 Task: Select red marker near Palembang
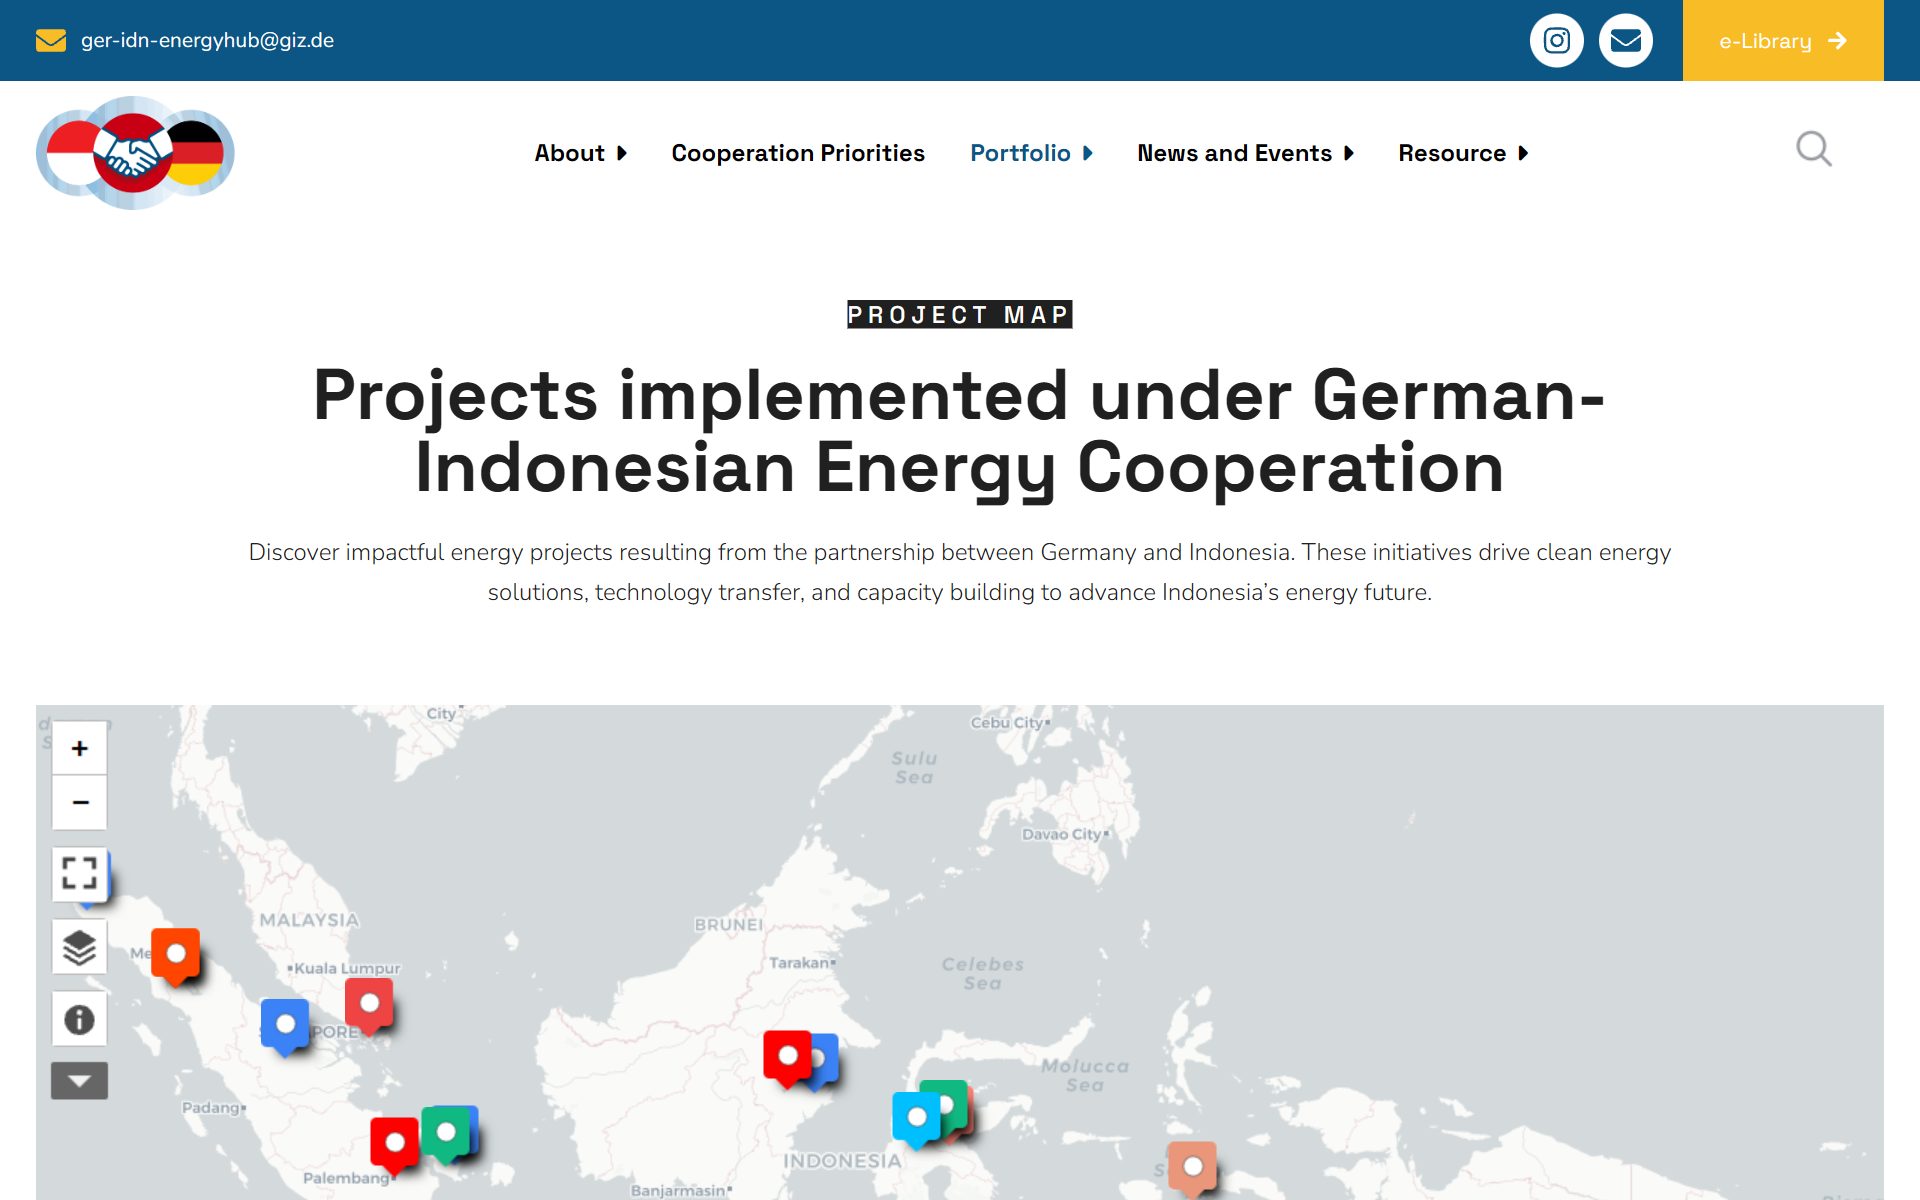coord(395,1144)
